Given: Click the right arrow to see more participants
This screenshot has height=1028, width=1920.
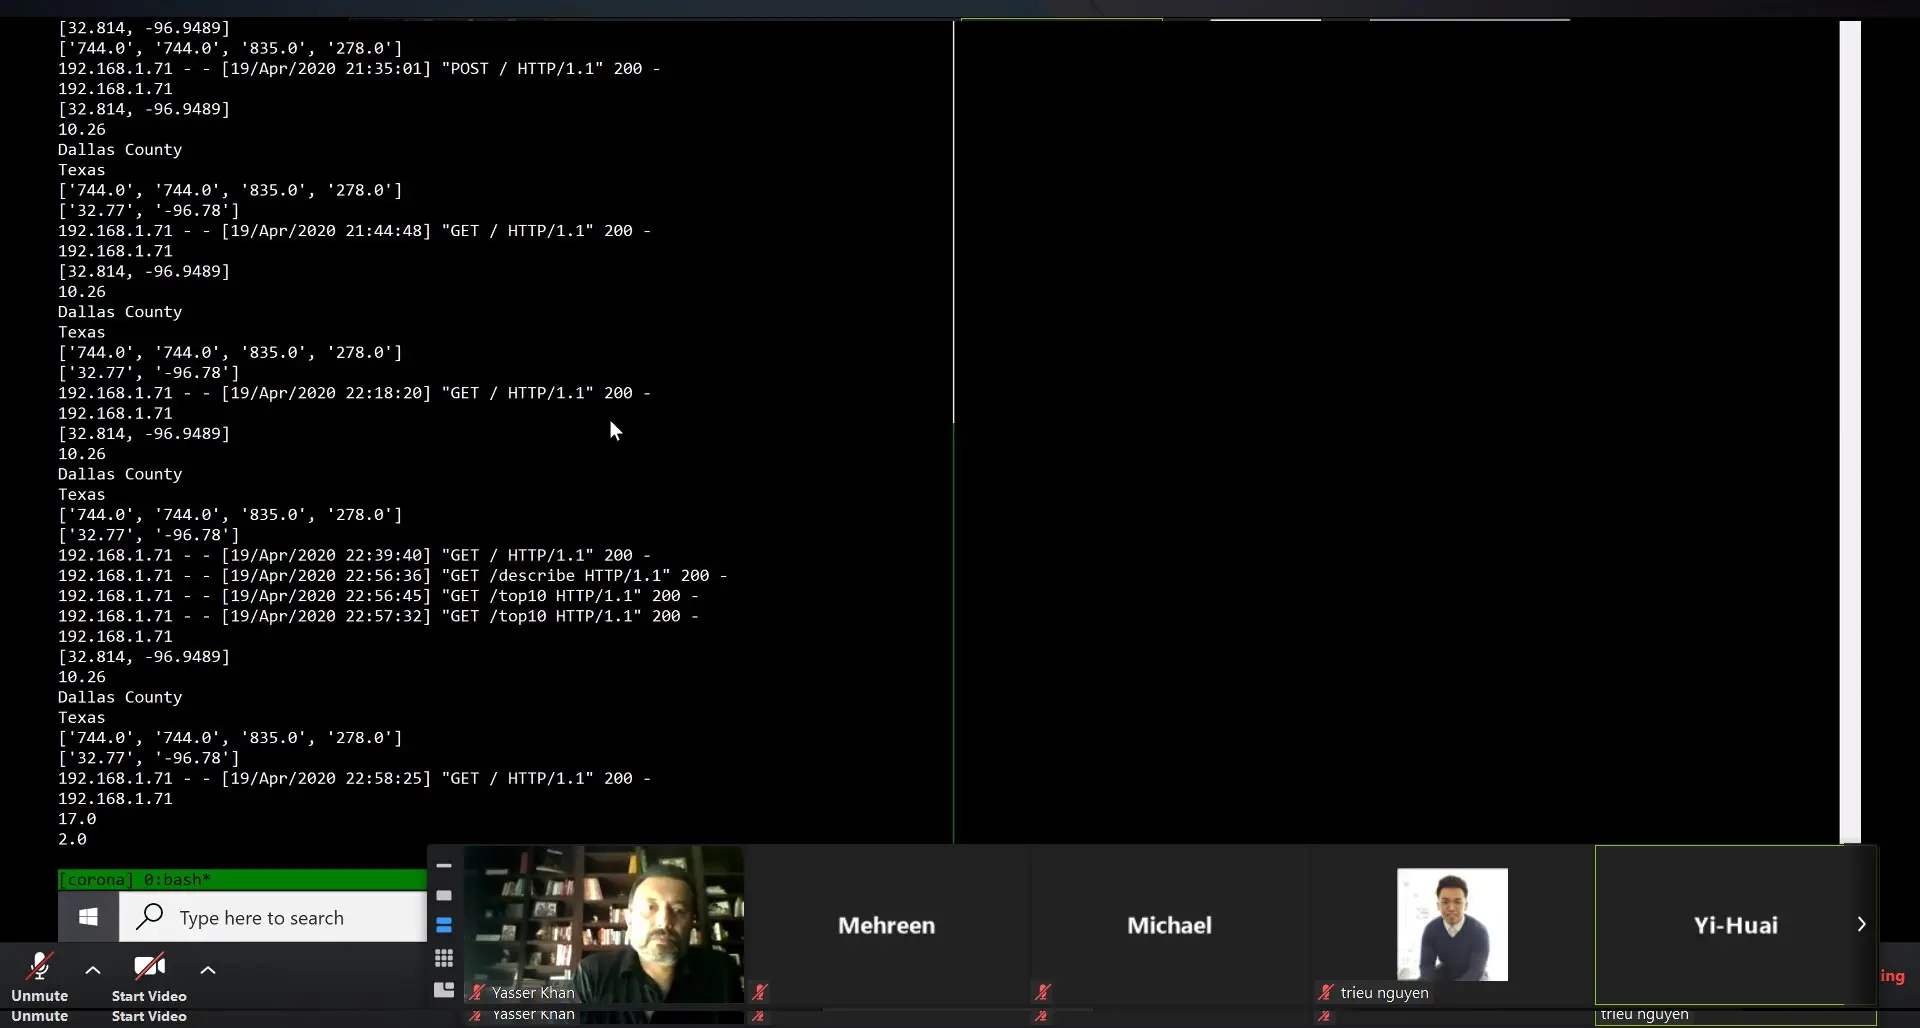Looking at the screenshot, I should [1862, 924].
